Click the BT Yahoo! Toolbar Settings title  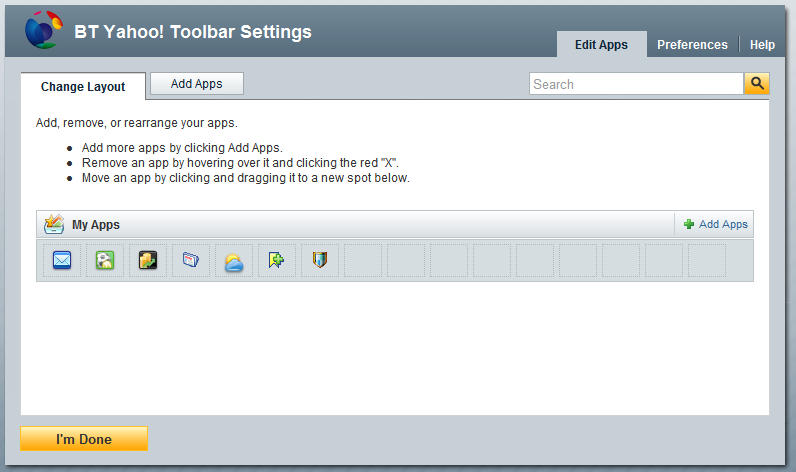pyautogui.click(x=193, y=31)
